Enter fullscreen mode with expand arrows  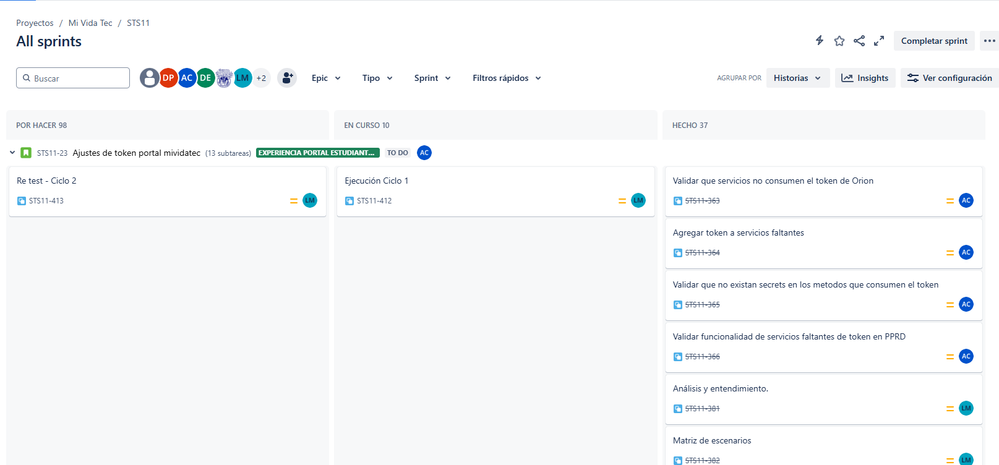tap(879, 41)
